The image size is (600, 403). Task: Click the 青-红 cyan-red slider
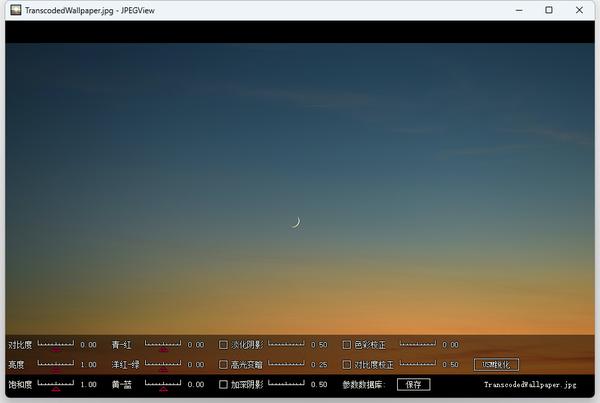(163, 344)
